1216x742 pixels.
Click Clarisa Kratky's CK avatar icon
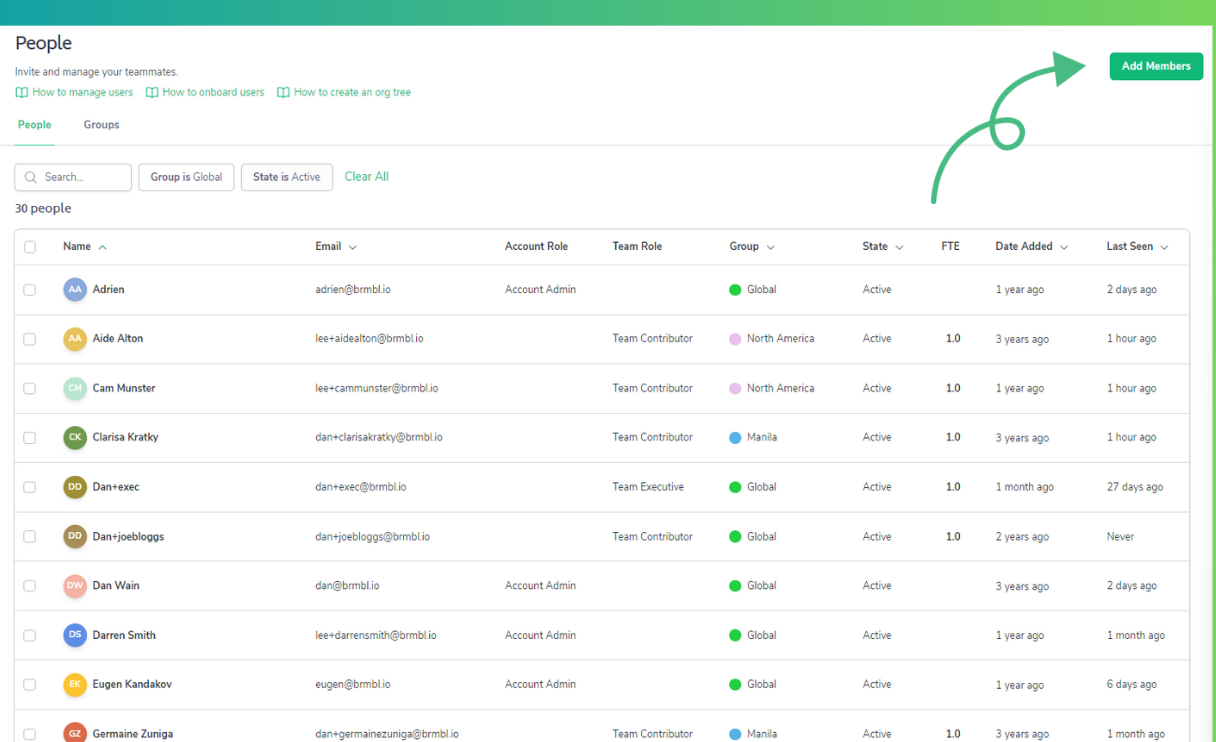75,437
